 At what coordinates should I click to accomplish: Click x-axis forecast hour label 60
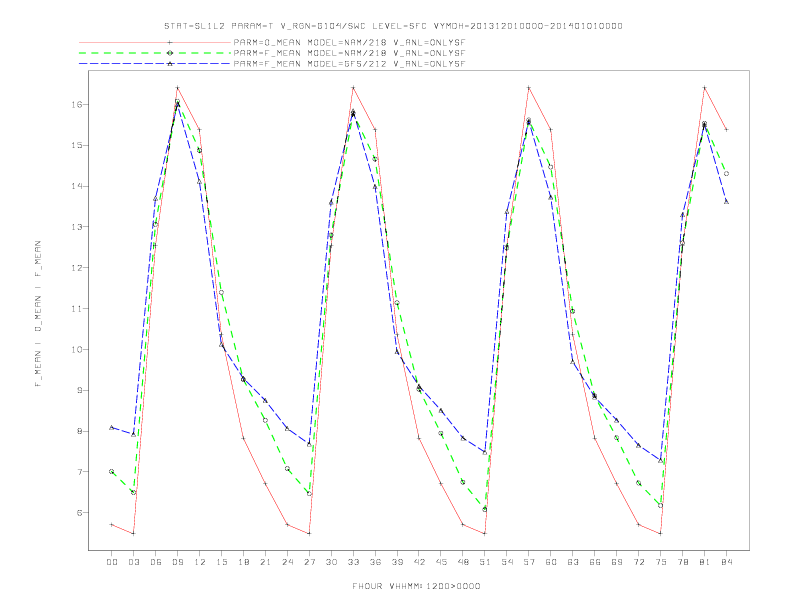[551, 562]
